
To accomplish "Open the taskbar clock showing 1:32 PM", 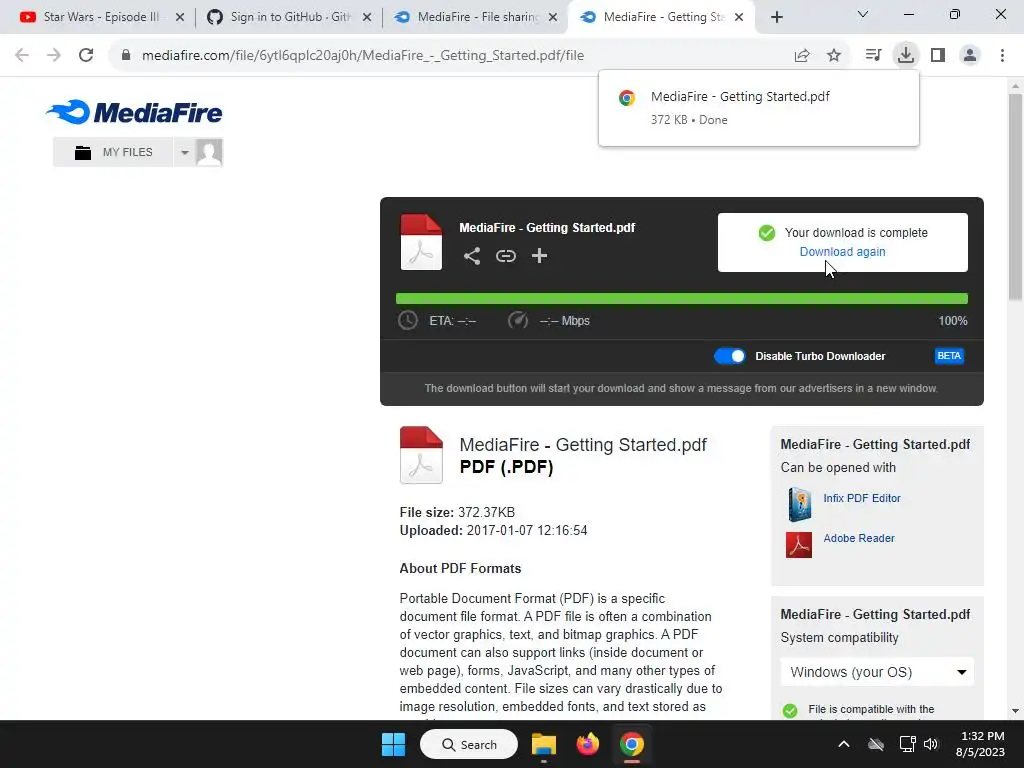I will coord(981,744).
